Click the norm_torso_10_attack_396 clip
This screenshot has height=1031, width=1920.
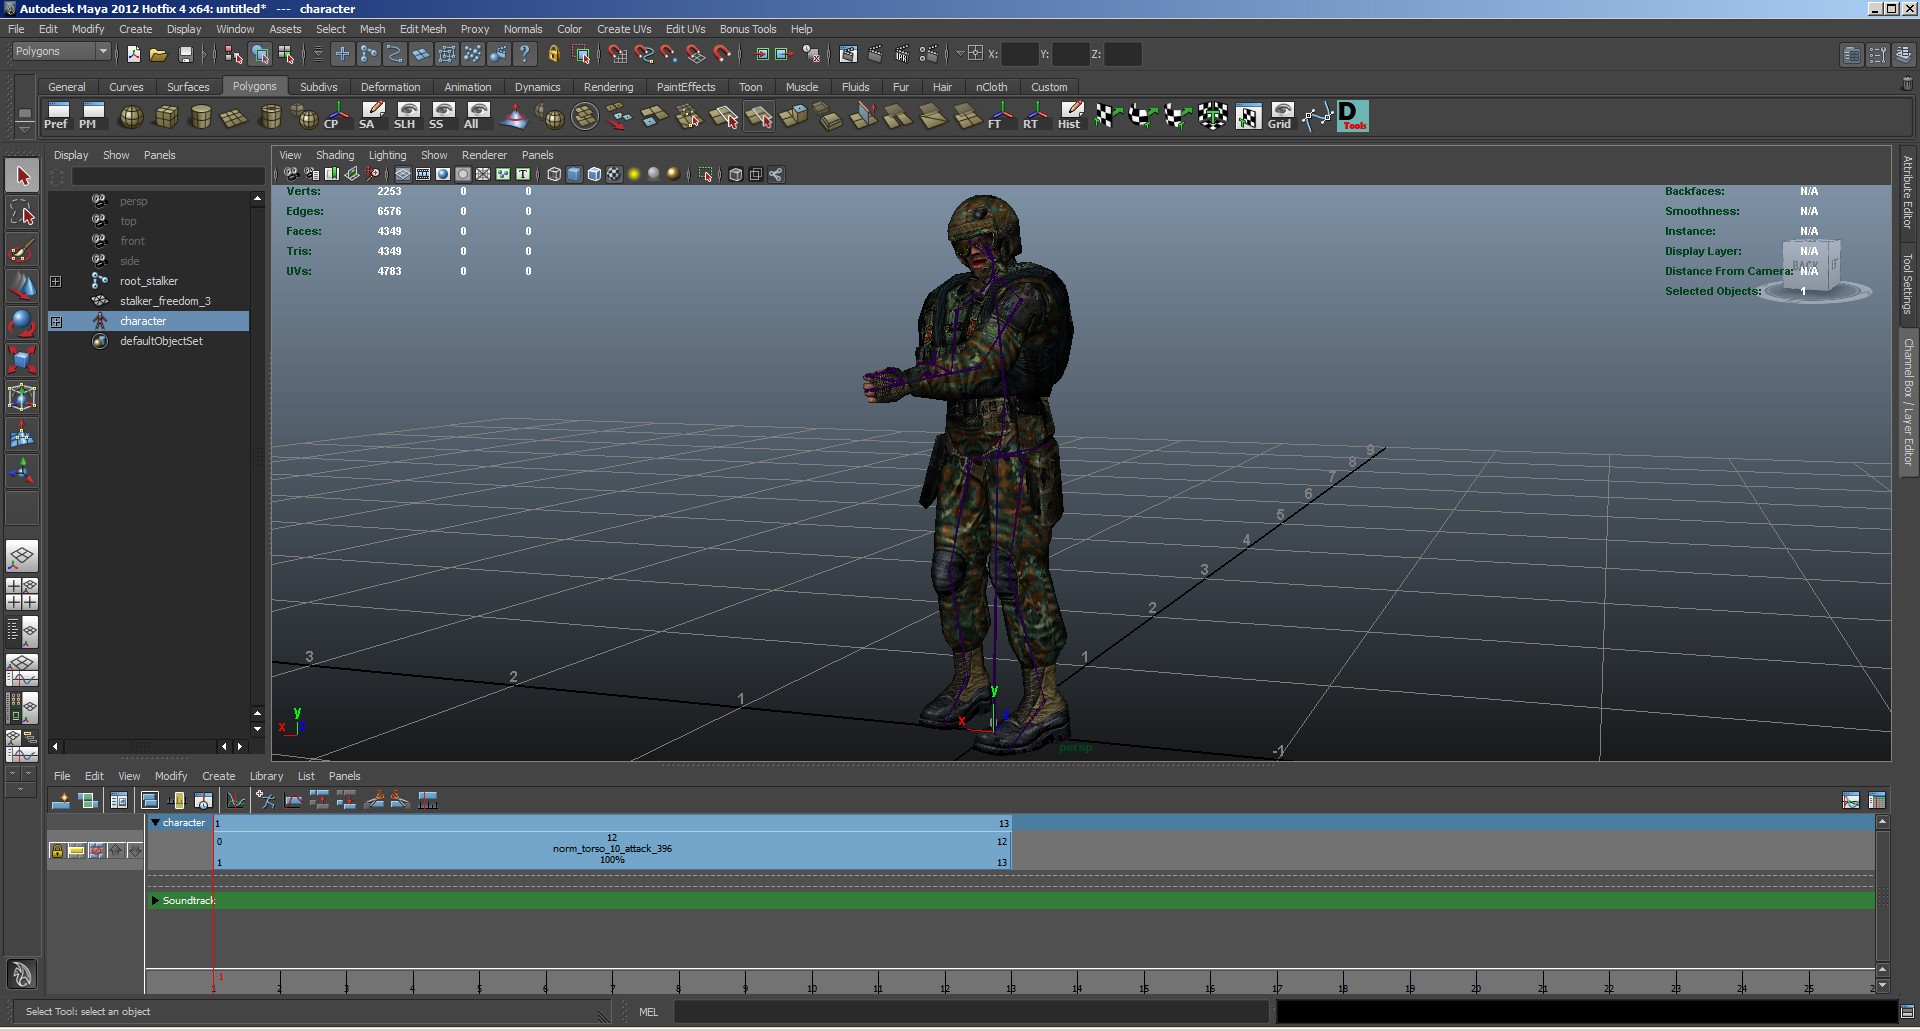pyautogui.click(x=612, y=849)
